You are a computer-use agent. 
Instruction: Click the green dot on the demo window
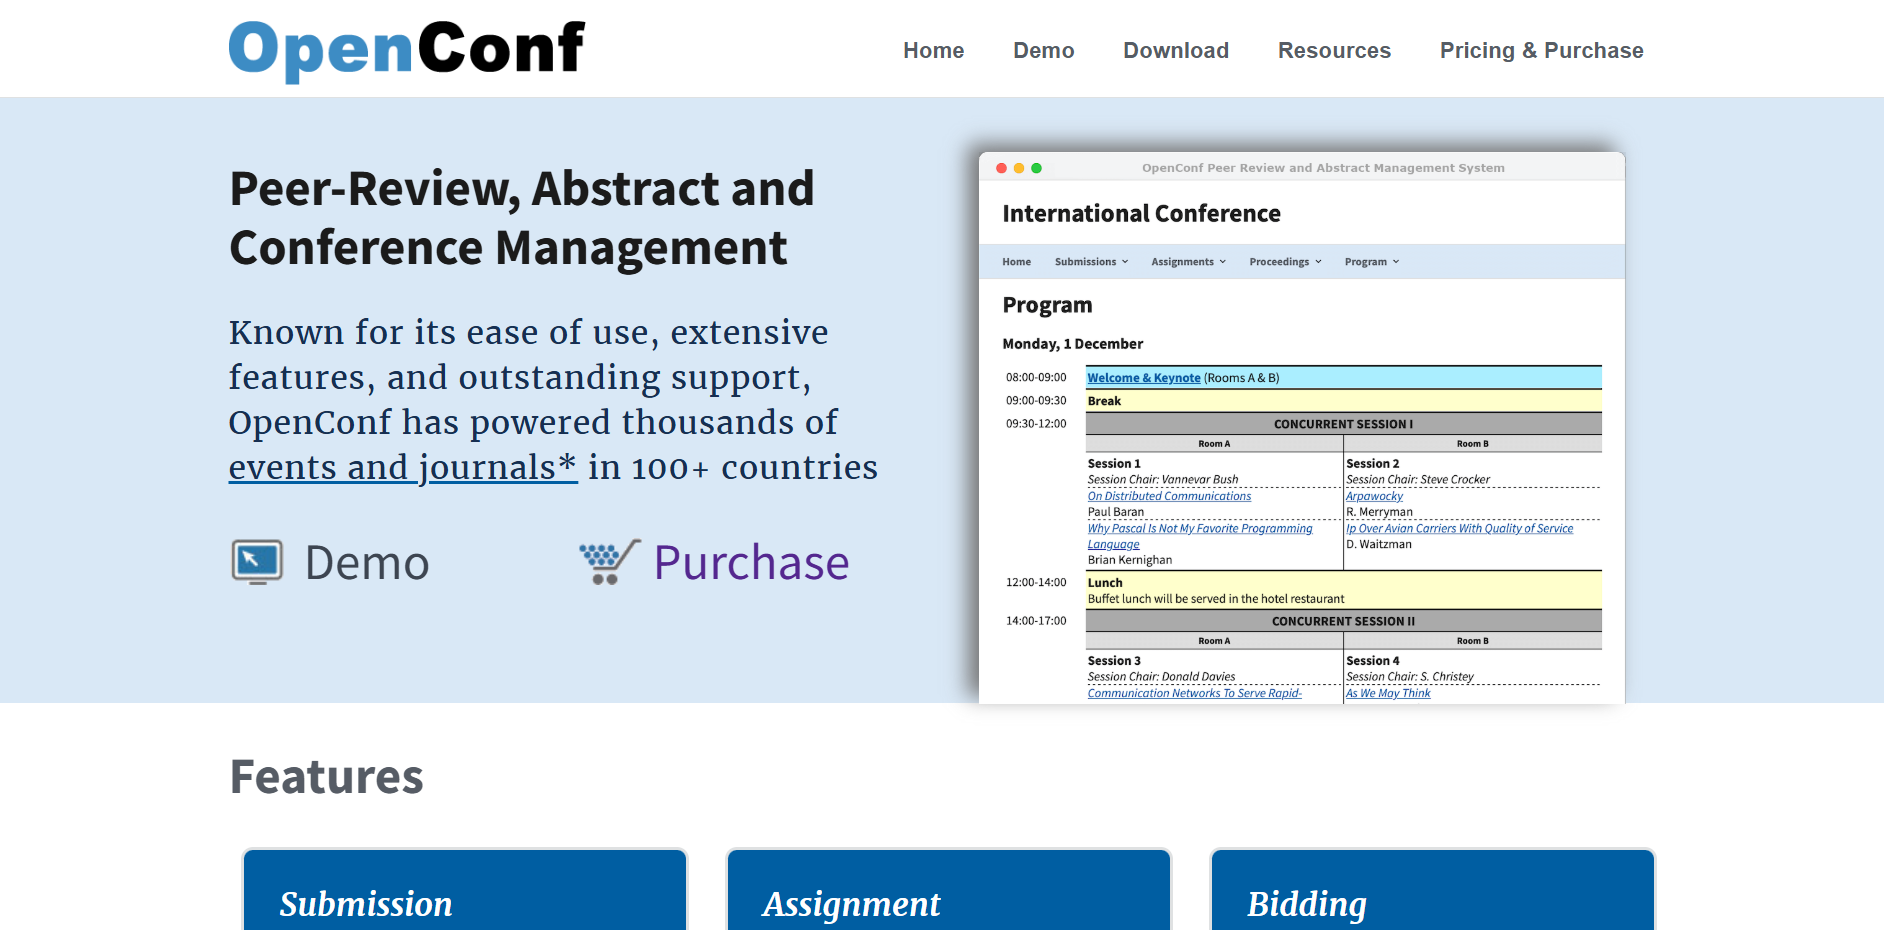1037,169
